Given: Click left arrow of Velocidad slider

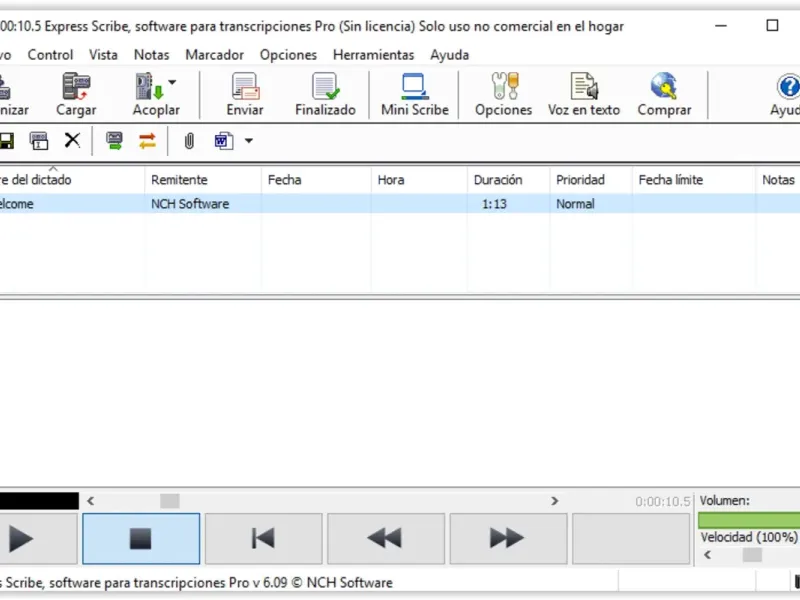Looking at the screenshot, I should coord(707,555).
